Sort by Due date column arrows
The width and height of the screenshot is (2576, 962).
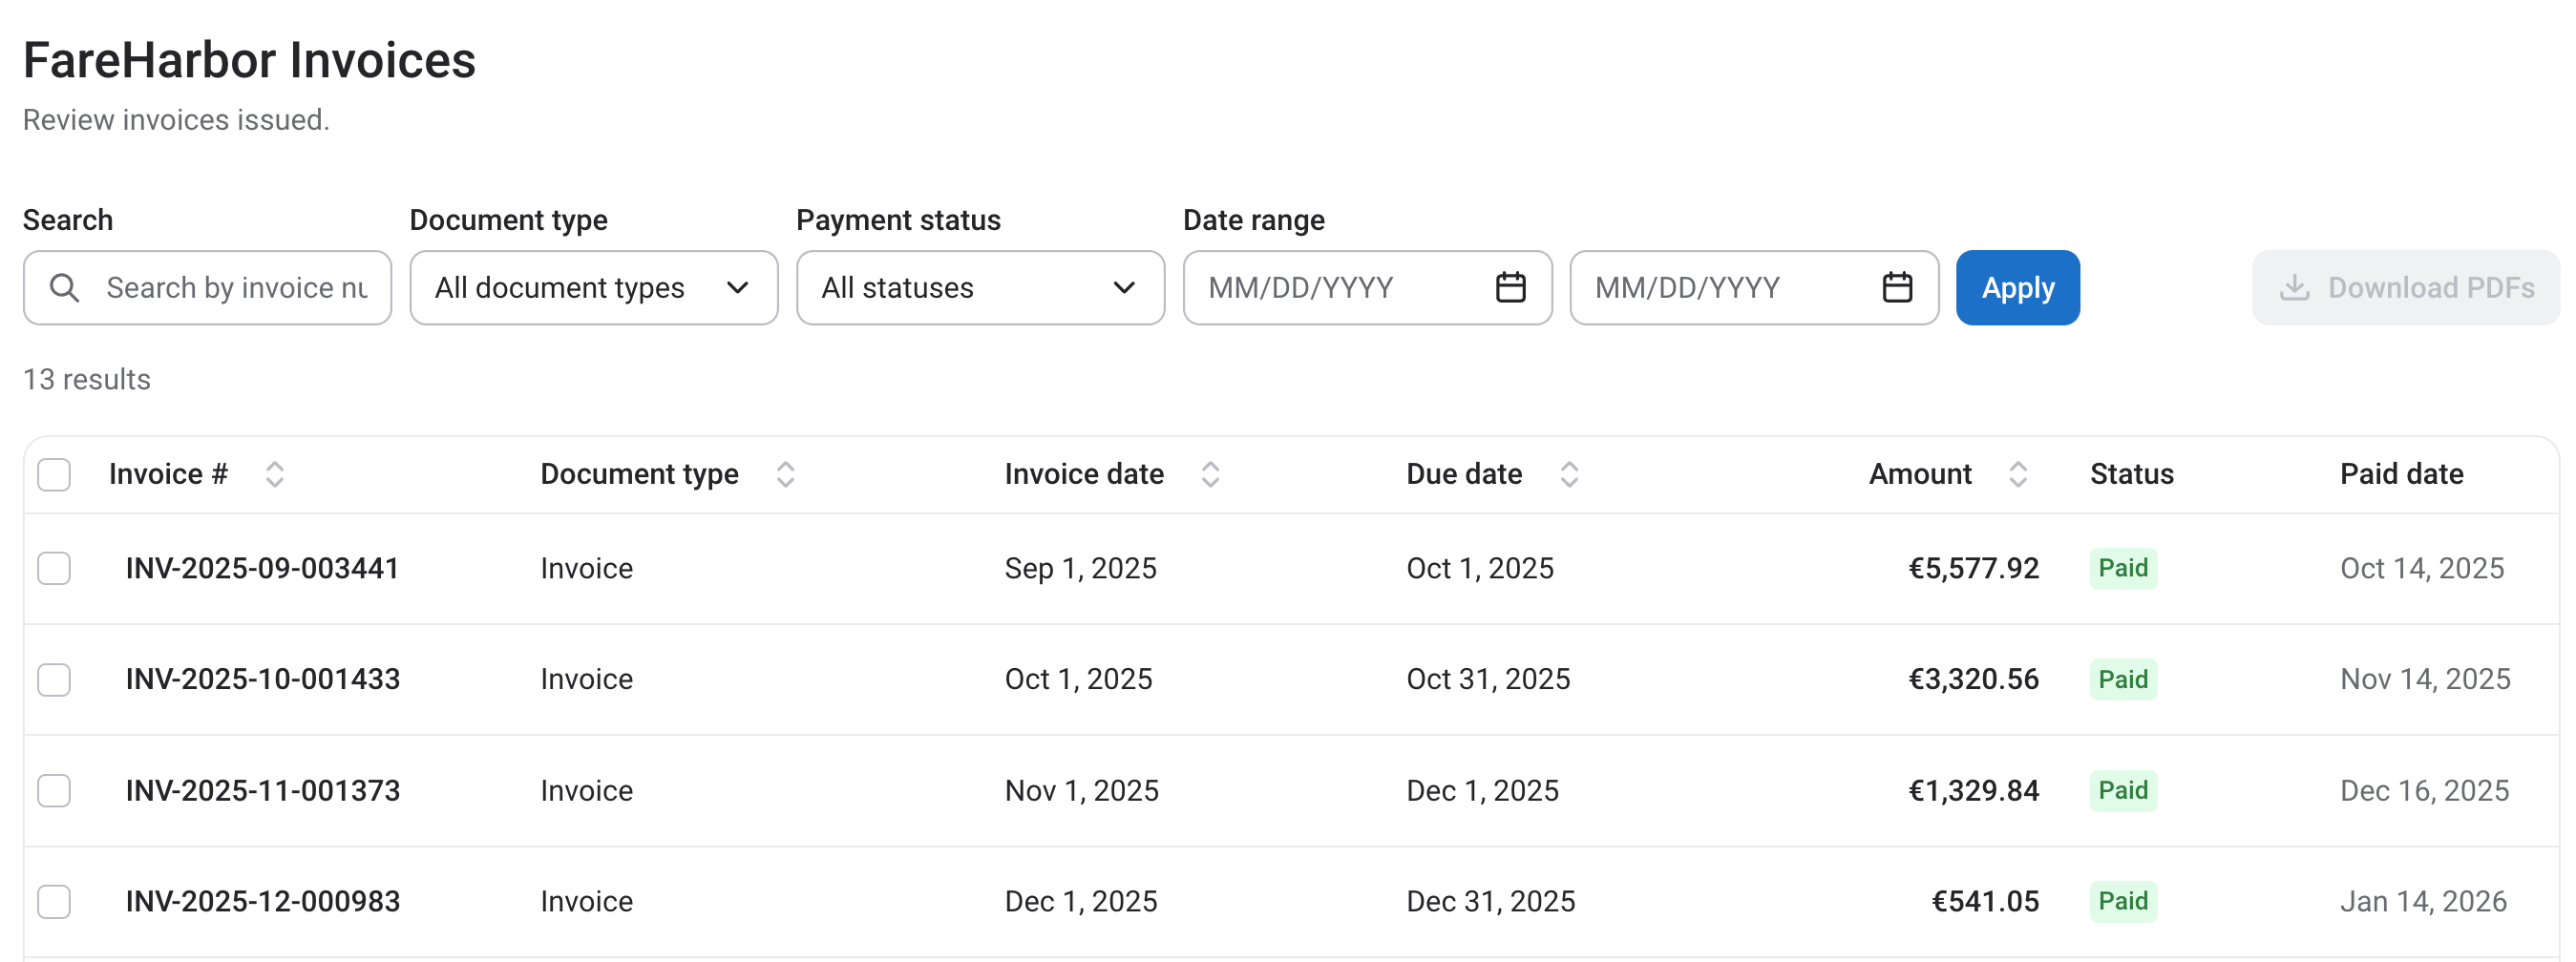1569,474
